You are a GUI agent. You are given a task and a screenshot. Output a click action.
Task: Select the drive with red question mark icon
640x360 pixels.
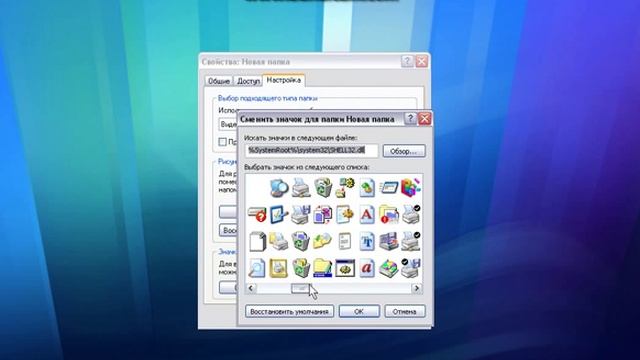coord(257,214)
